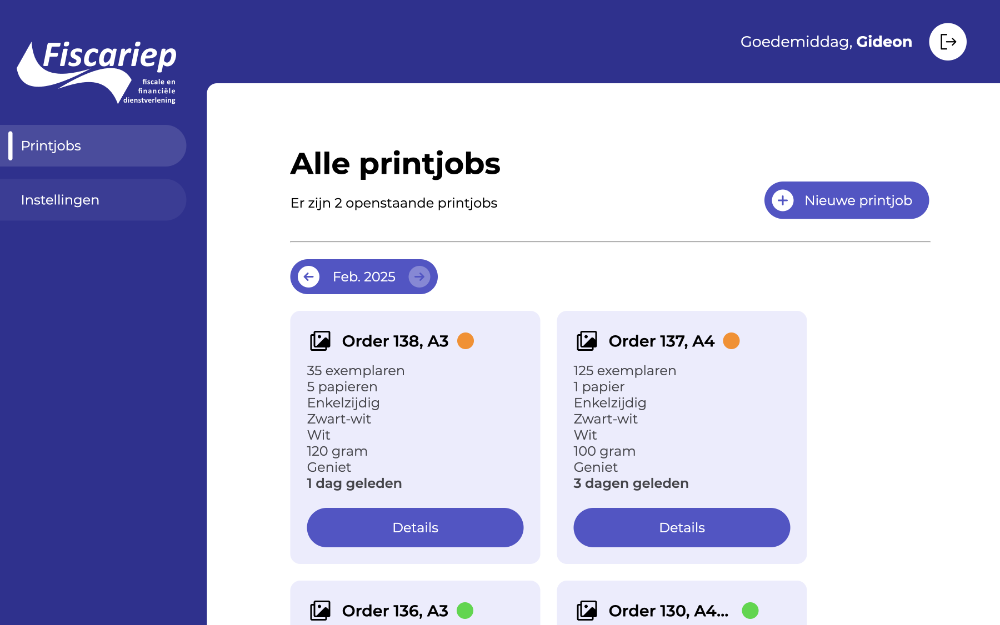
Task: Click the print job icon on Order 136
Action: click(x=319, y=610)
